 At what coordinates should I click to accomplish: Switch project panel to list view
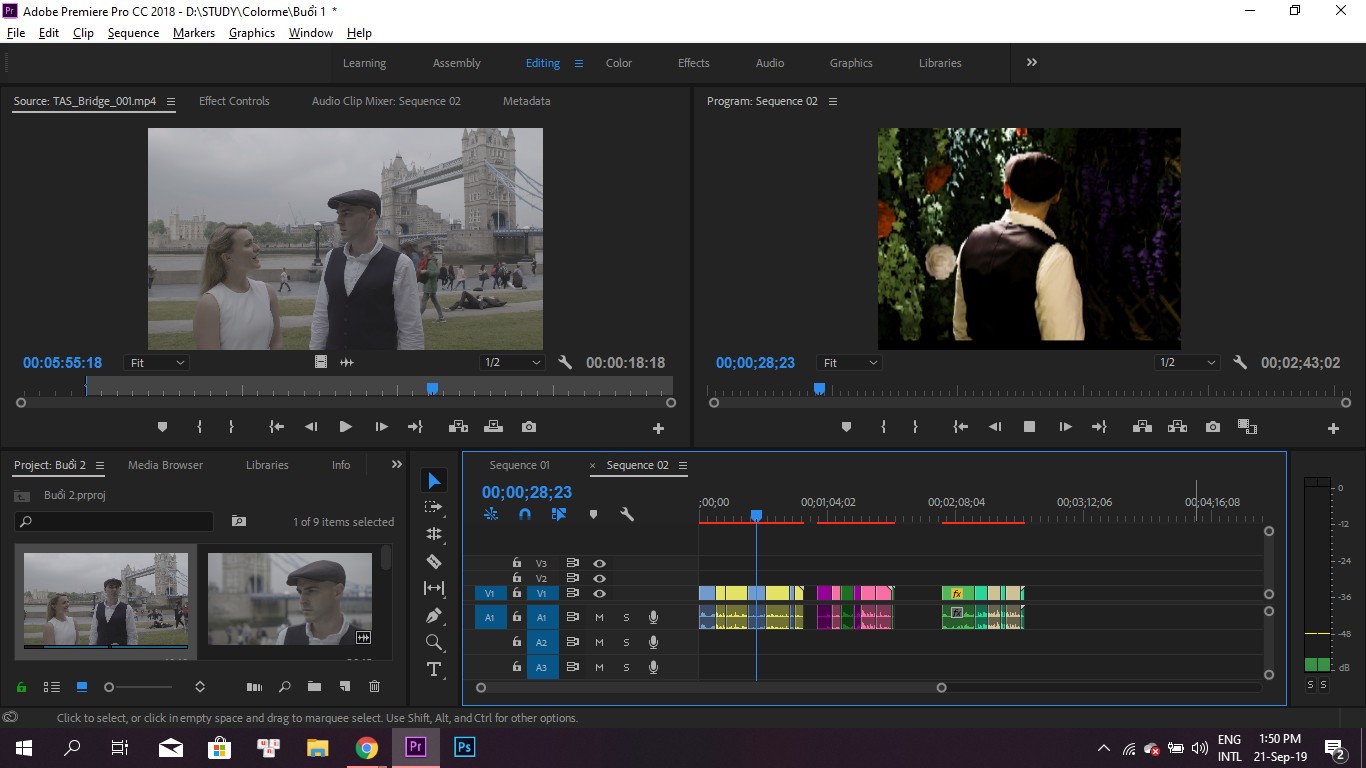52,687
